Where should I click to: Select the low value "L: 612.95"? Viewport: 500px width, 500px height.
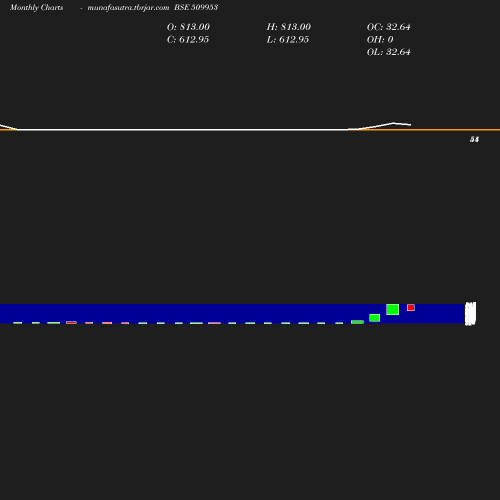pos(288,40)
